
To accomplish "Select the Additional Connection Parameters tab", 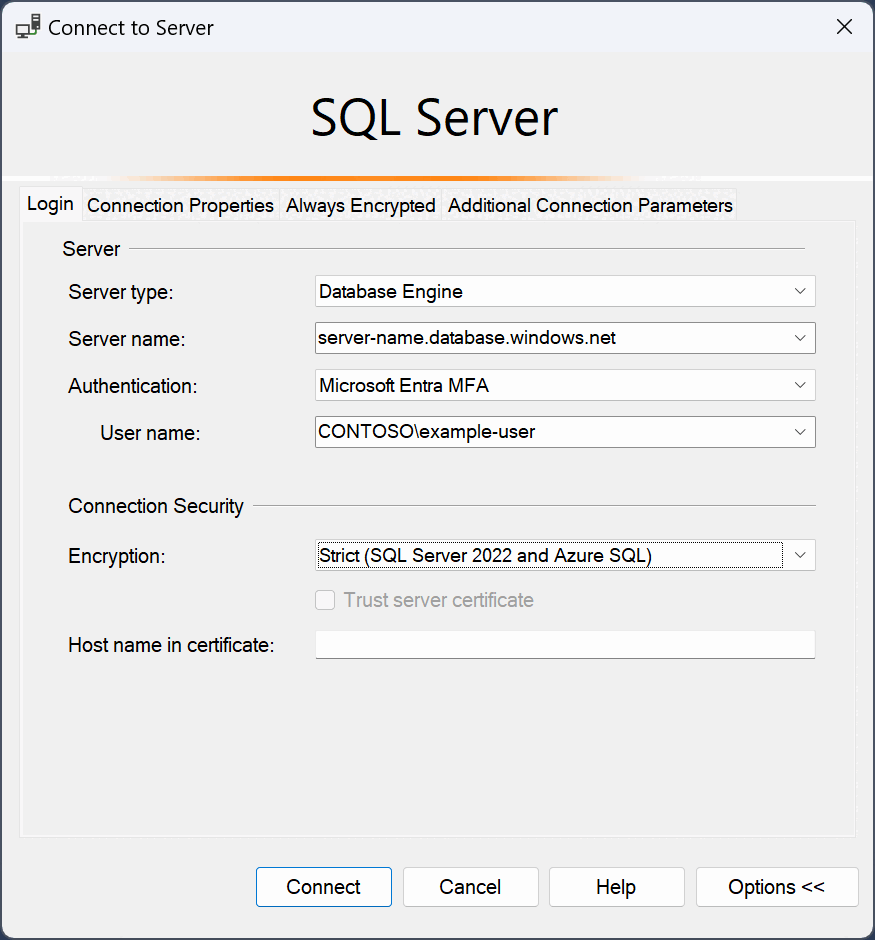I will 590,206.
